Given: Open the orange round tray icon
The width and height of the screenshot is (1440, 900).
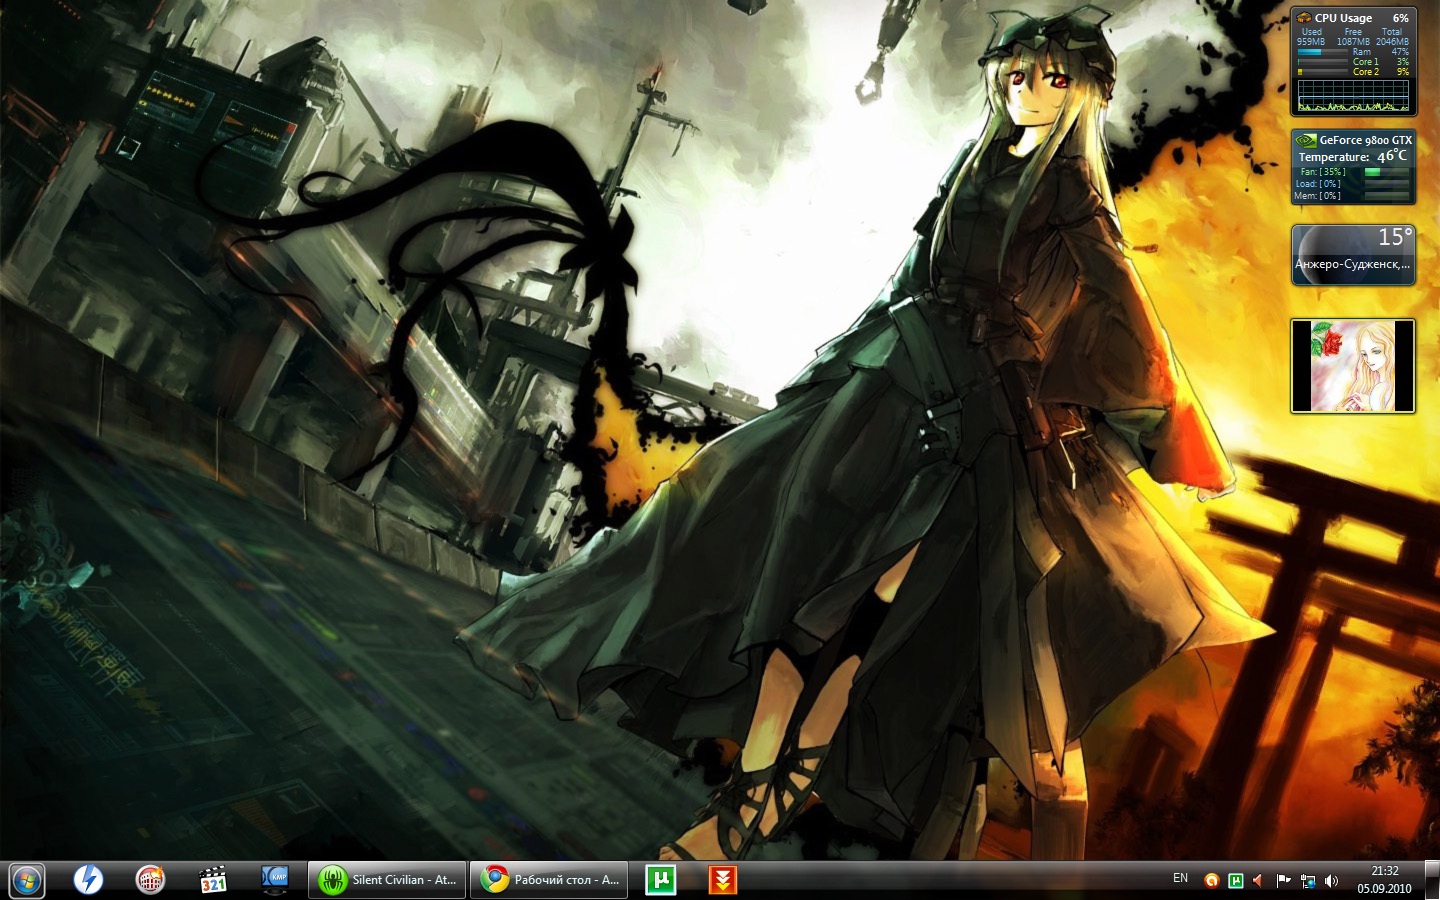Looking at the screenshot, I should tap(1212, 881).
